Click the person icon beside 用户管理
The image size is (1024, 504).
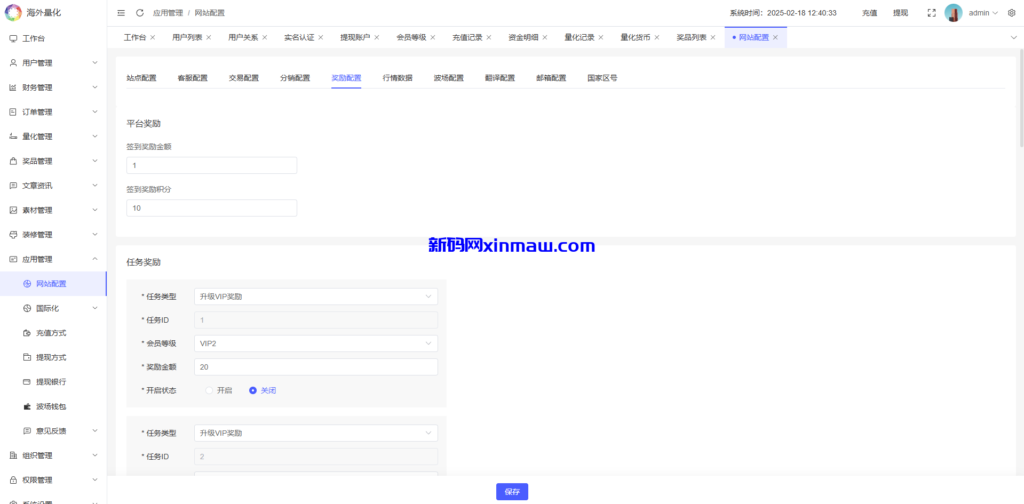tap(13, 63)
